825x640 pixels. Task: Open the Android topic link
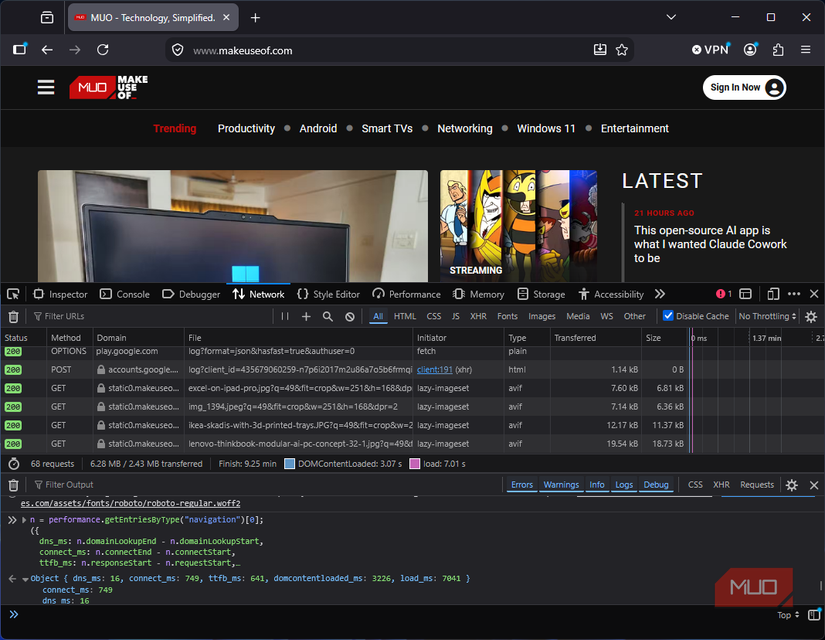(318, 128)
